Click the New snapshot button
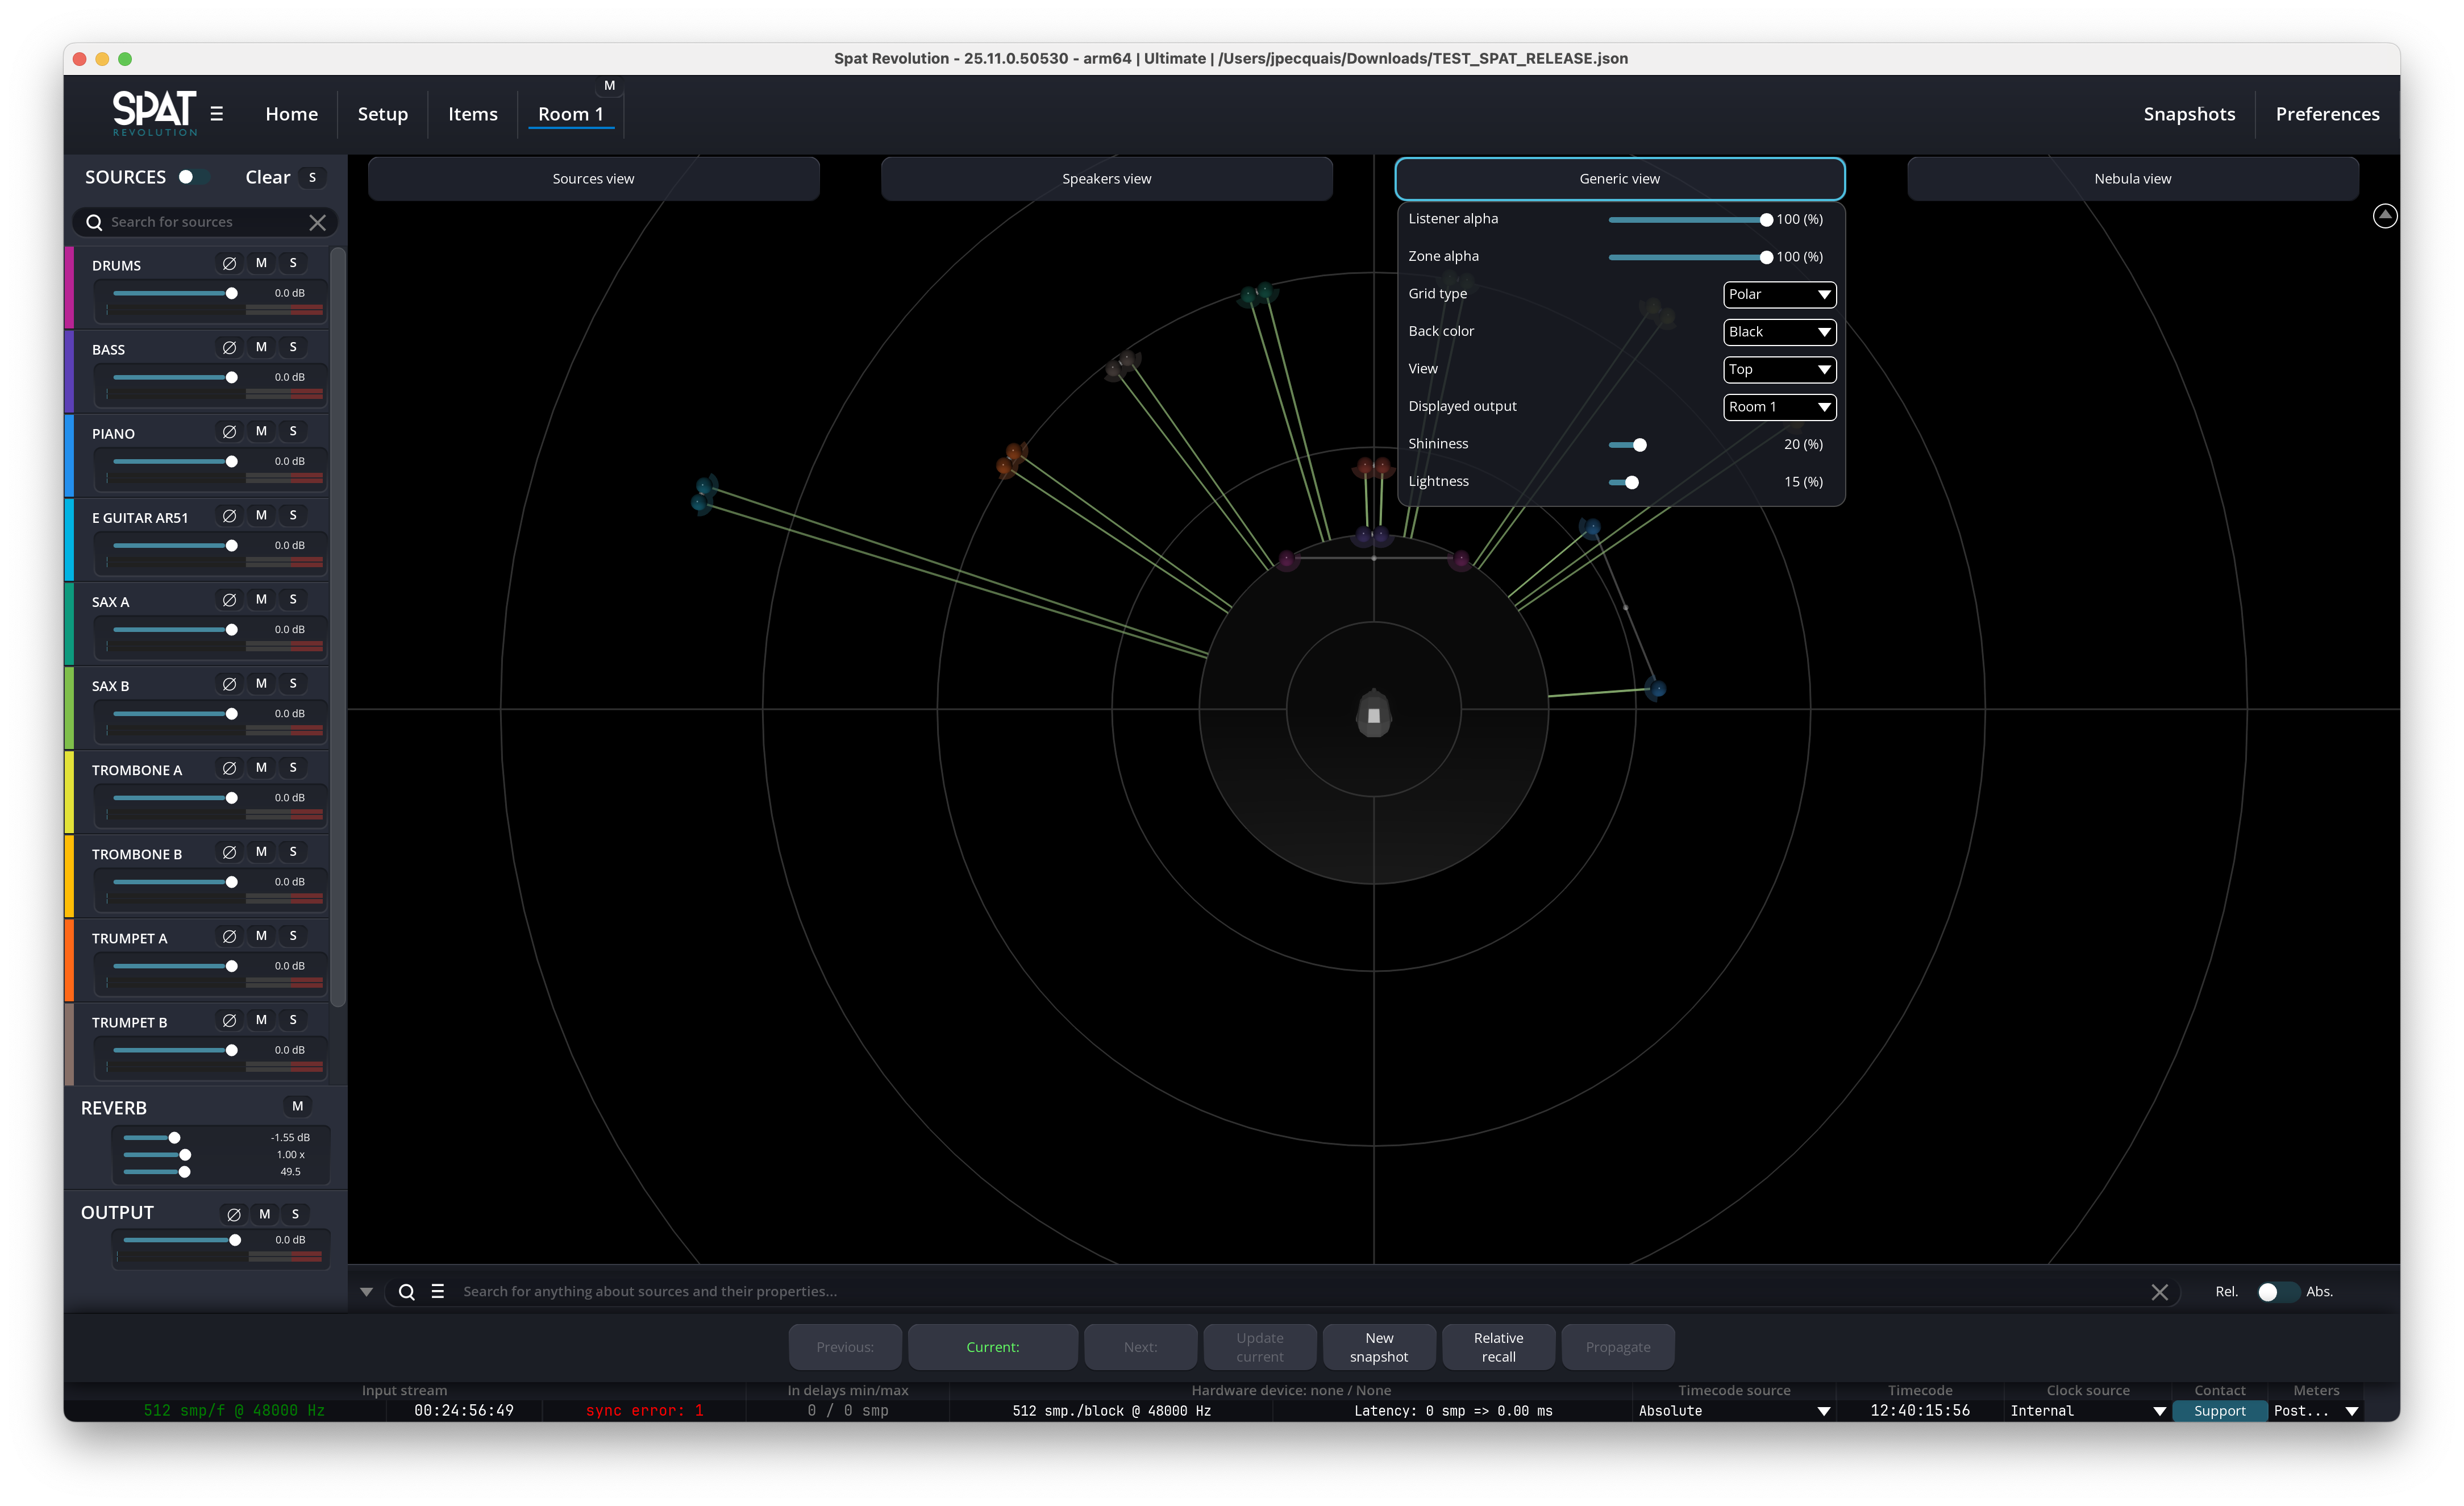Image resolution: width=2464 pixels, height=1506 pixels. click(1378, 1346)
